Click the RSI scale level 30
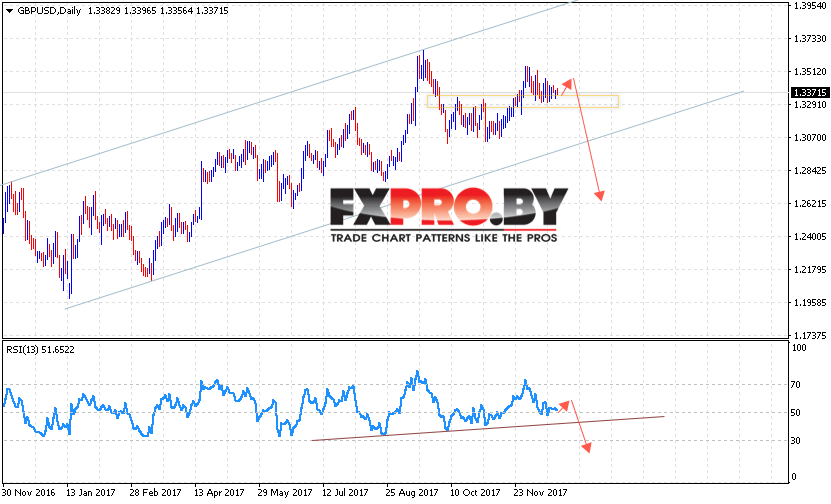 (796, 440)
